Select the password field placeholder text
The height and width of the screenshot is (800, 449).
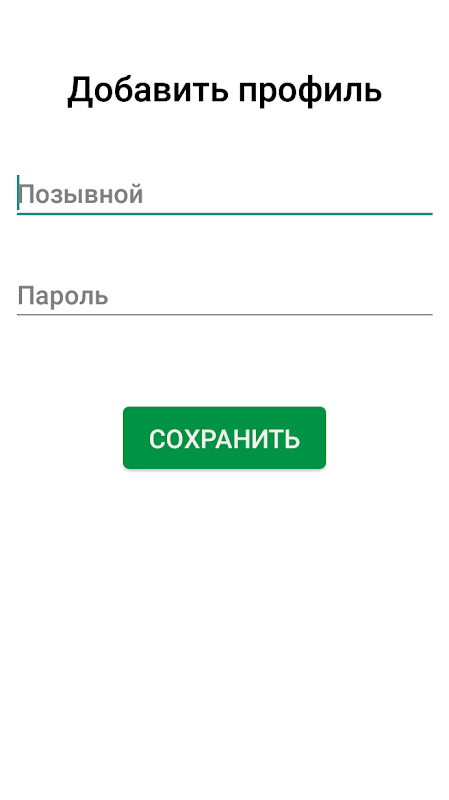[63, 296]
